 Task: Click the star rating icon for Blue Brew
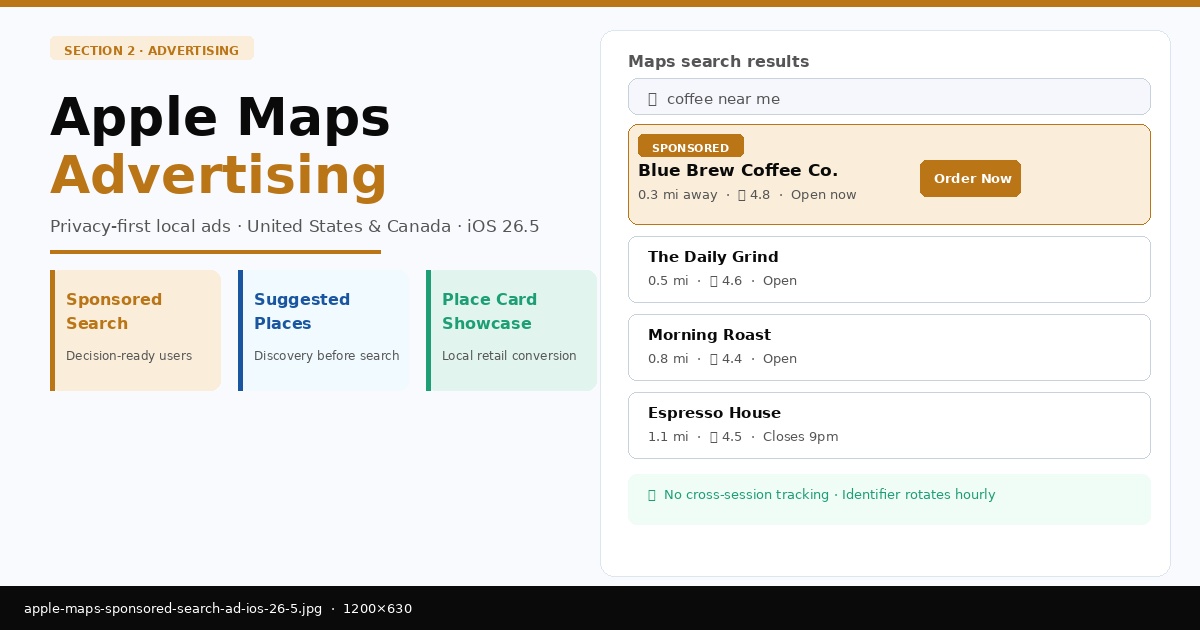(x=742, y=195)
